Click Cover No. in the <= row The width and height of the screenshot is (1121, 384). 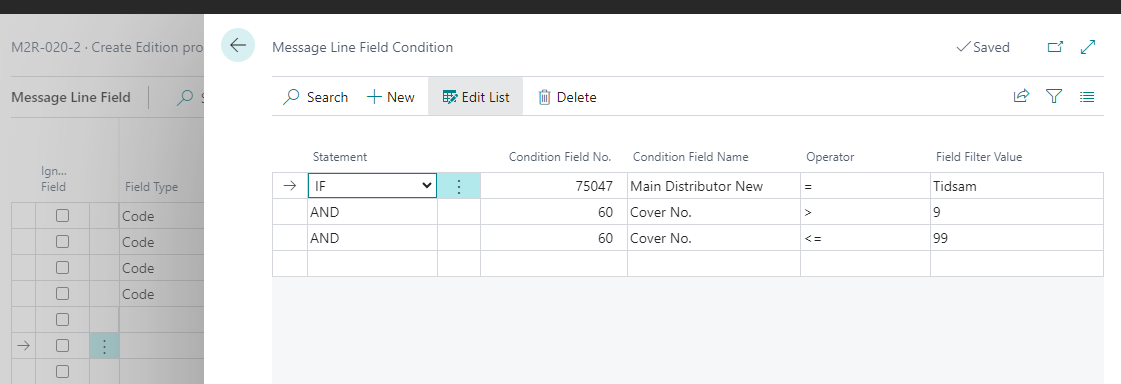(x=713, y=238)
